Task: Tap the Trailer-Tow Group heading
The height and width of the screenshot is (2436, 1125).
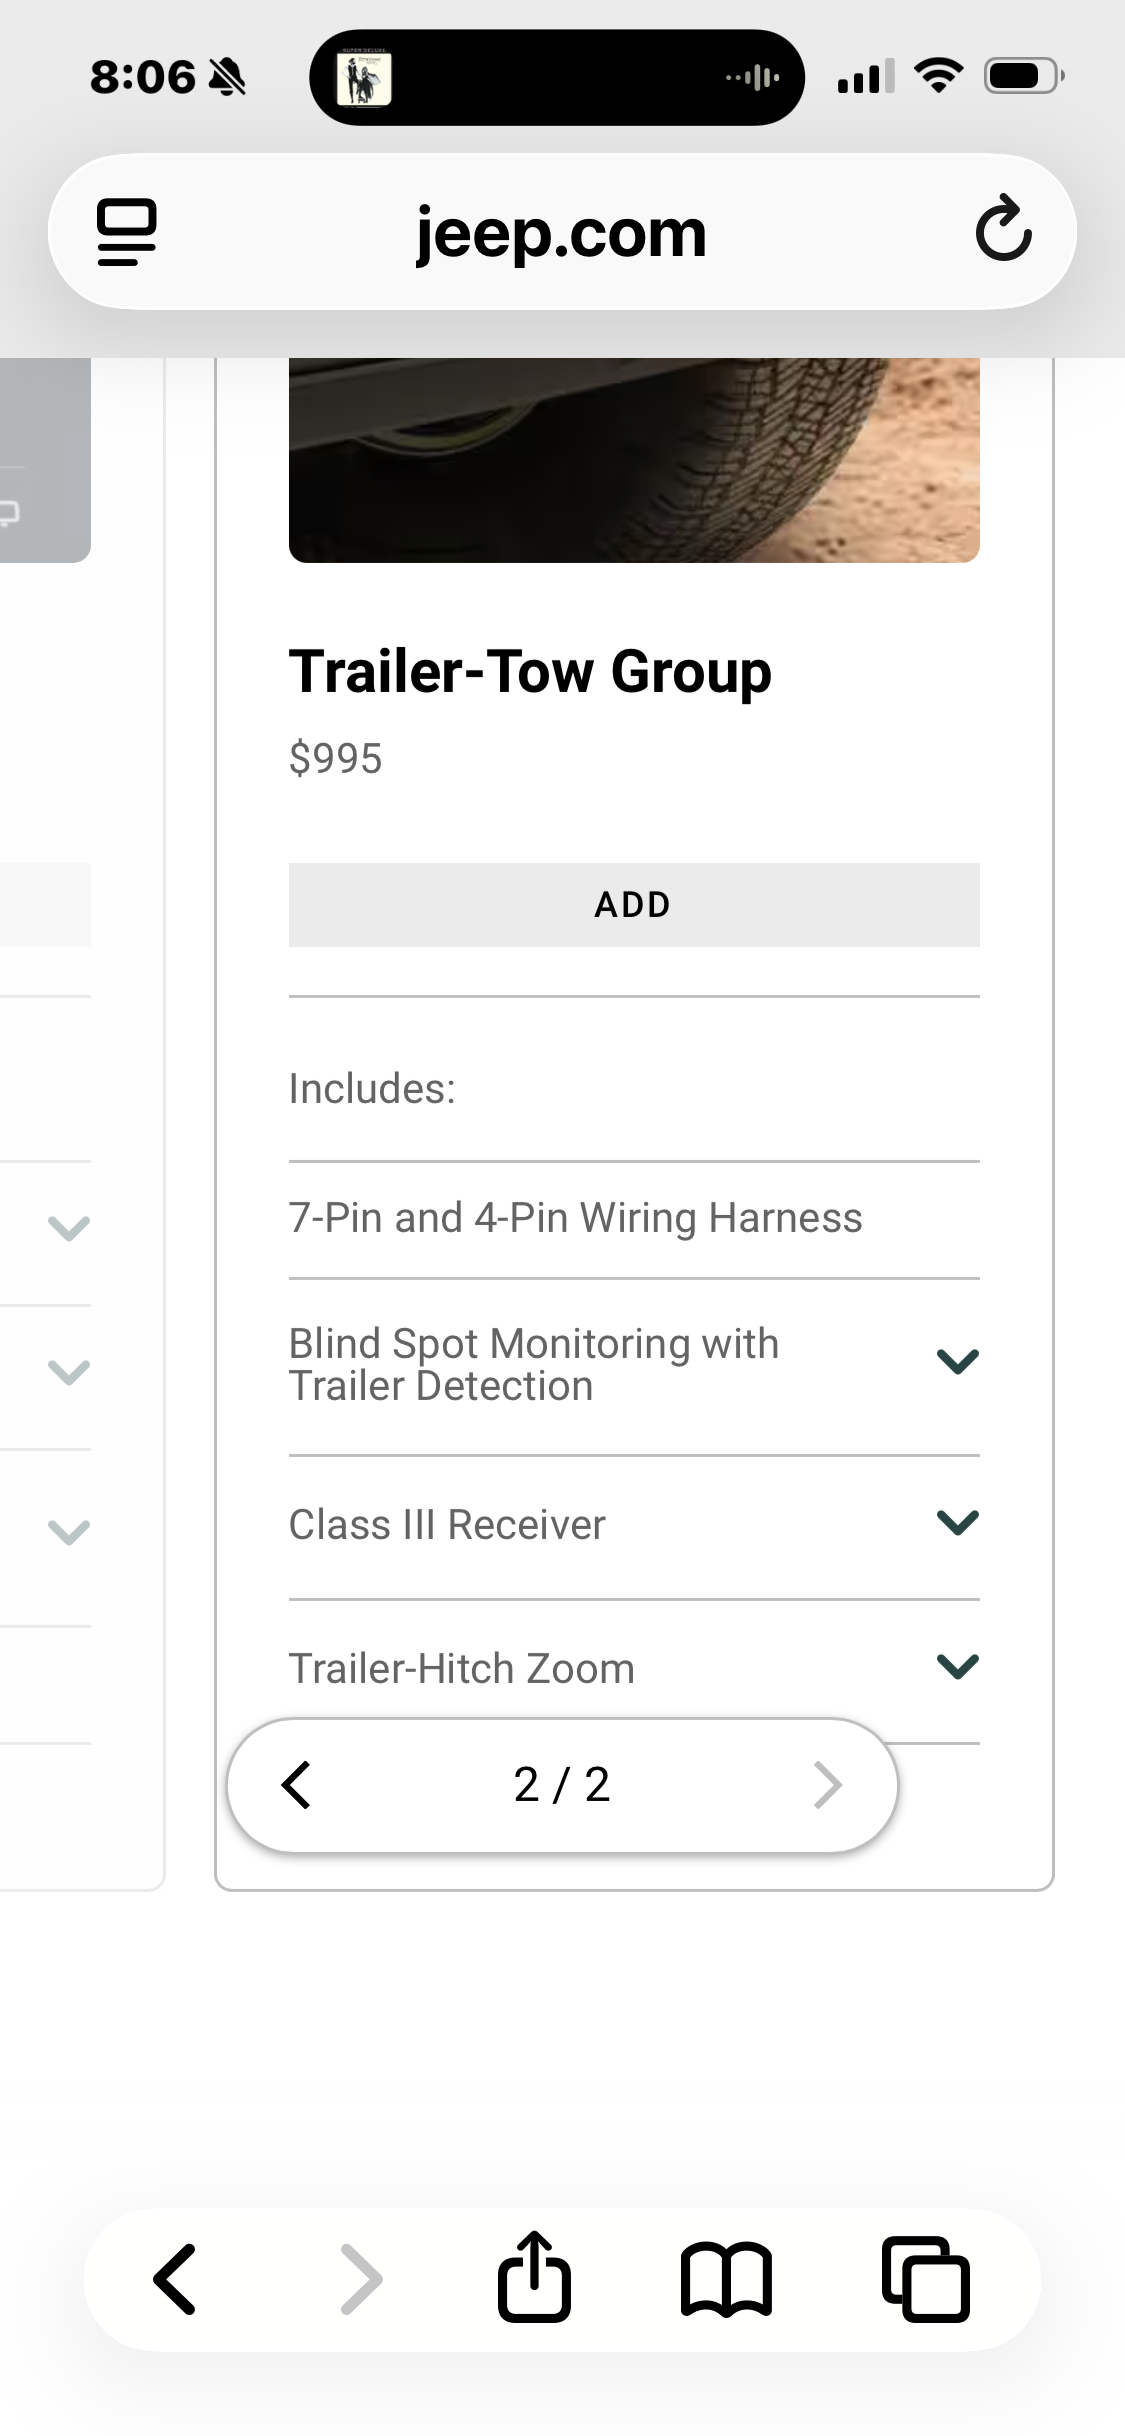Action: point(530,671)
